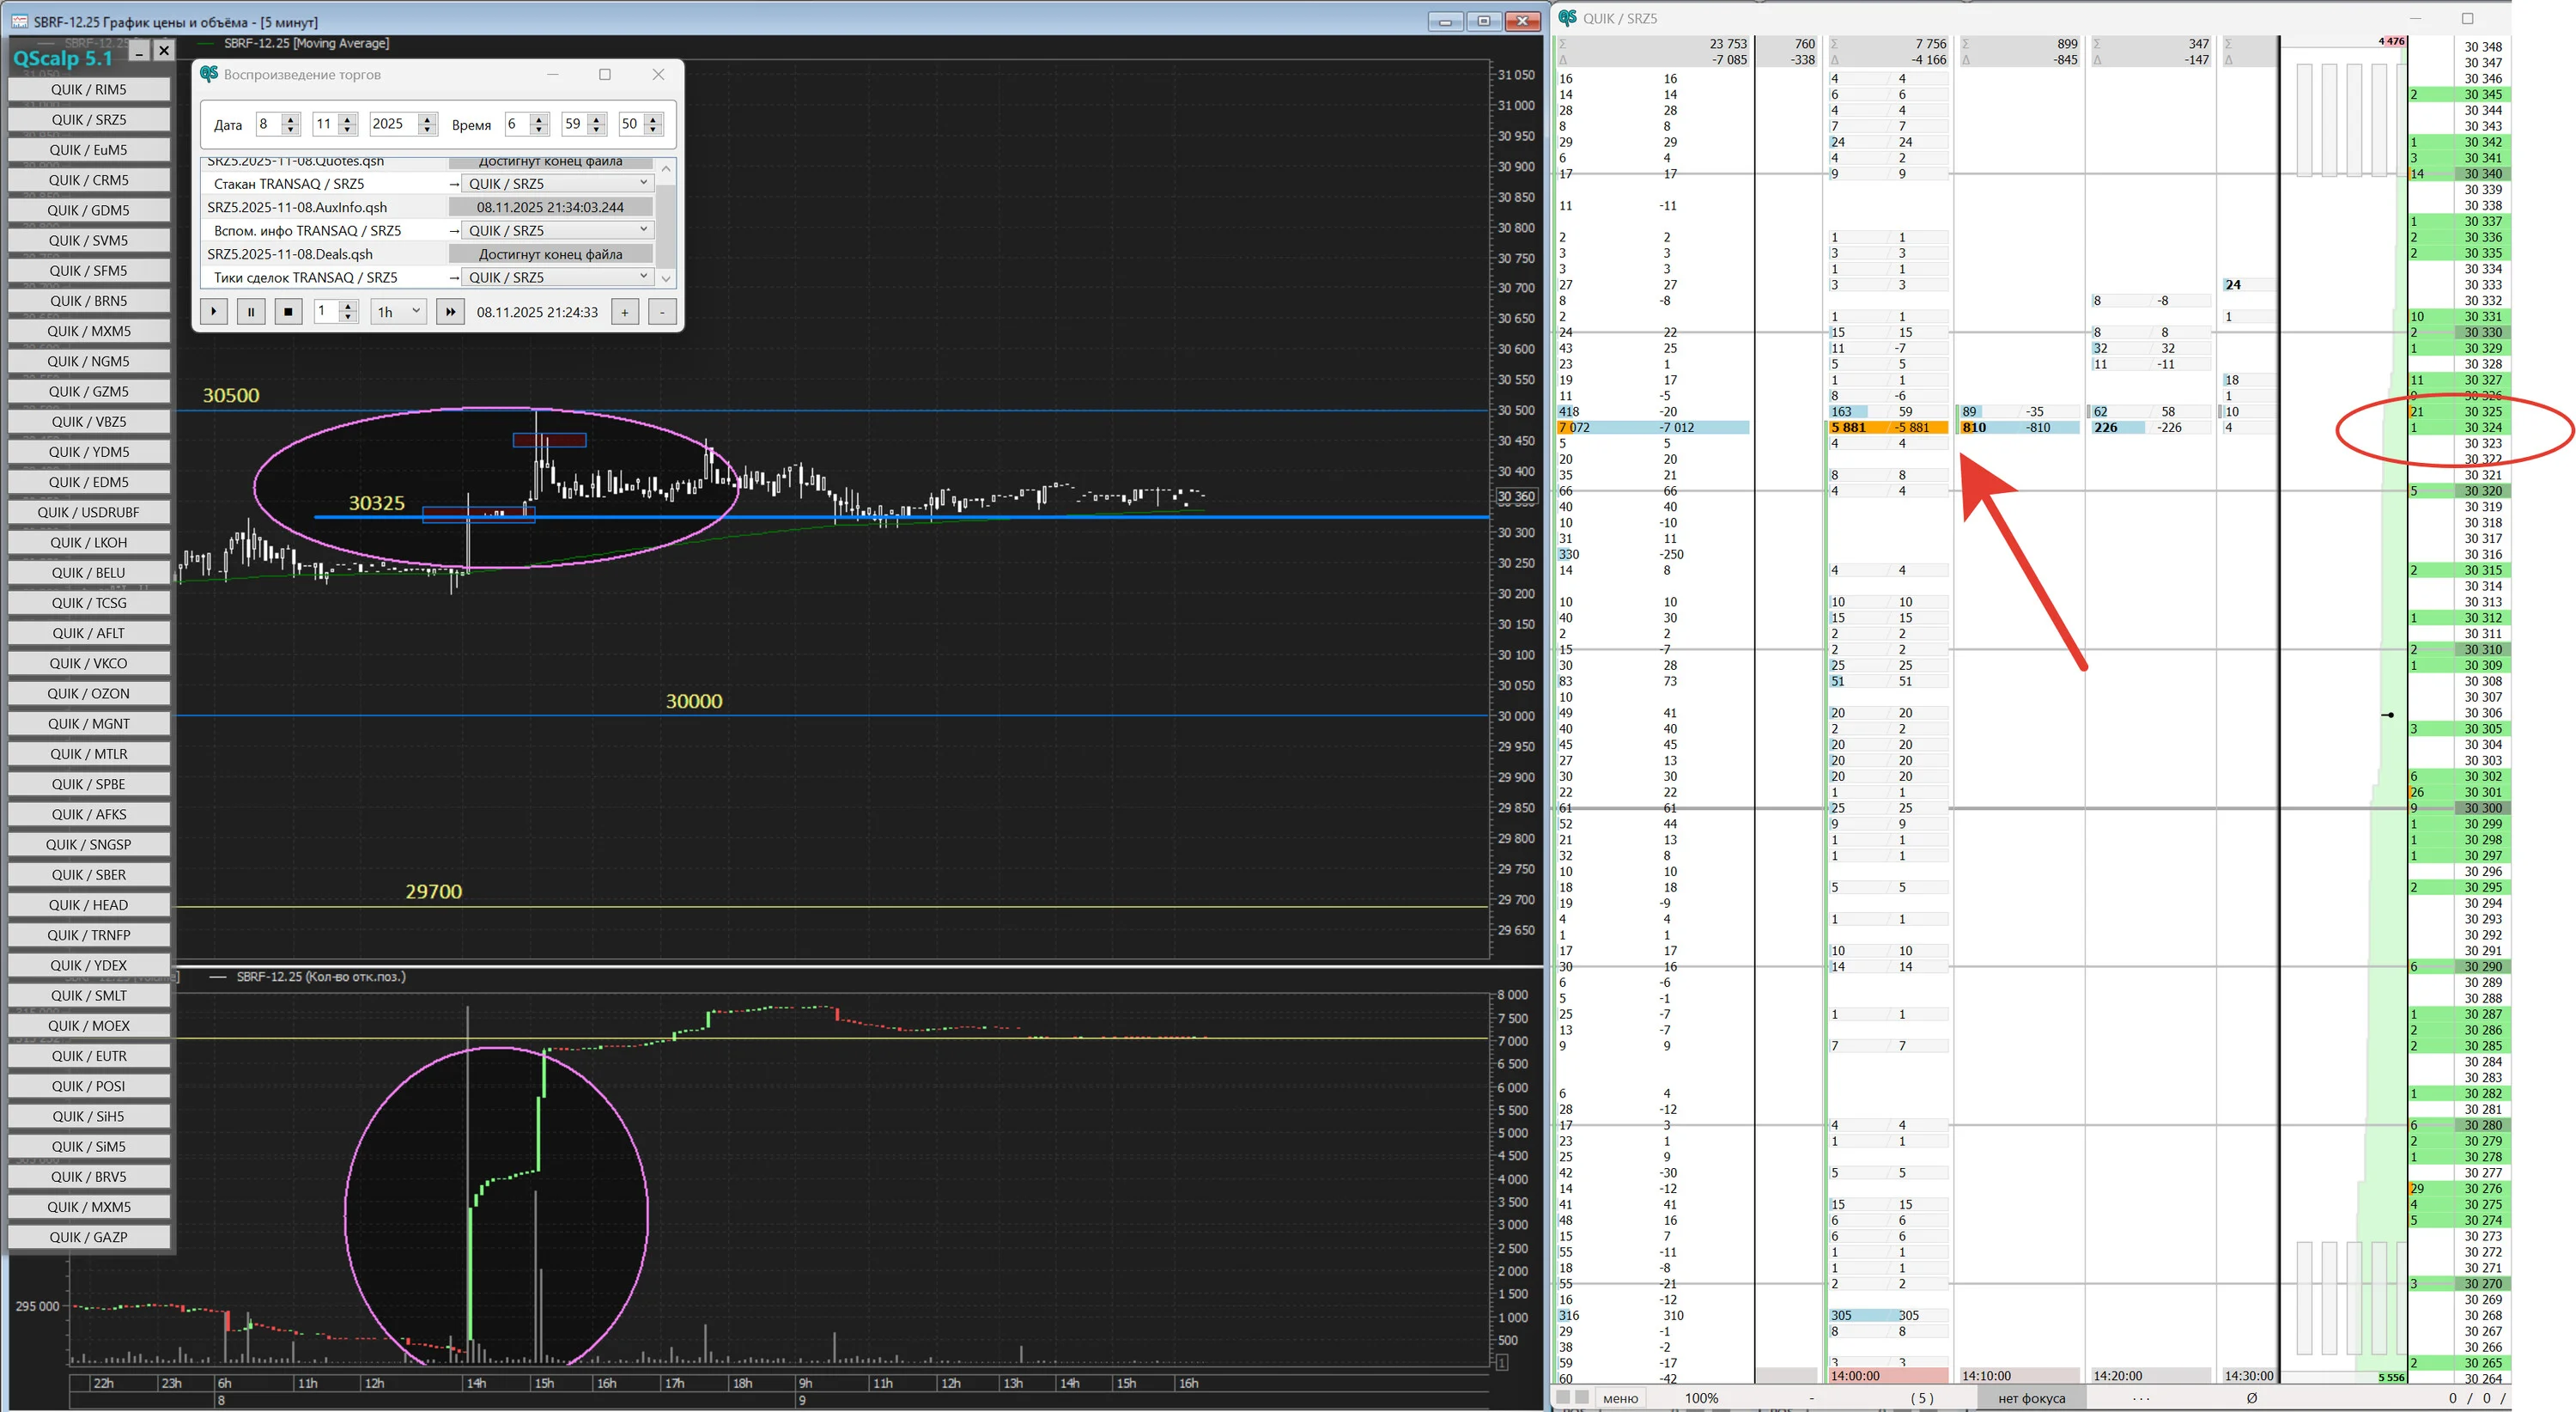
Task: Click the down arrow of the file list scrollbar
Action: point(666,279)
